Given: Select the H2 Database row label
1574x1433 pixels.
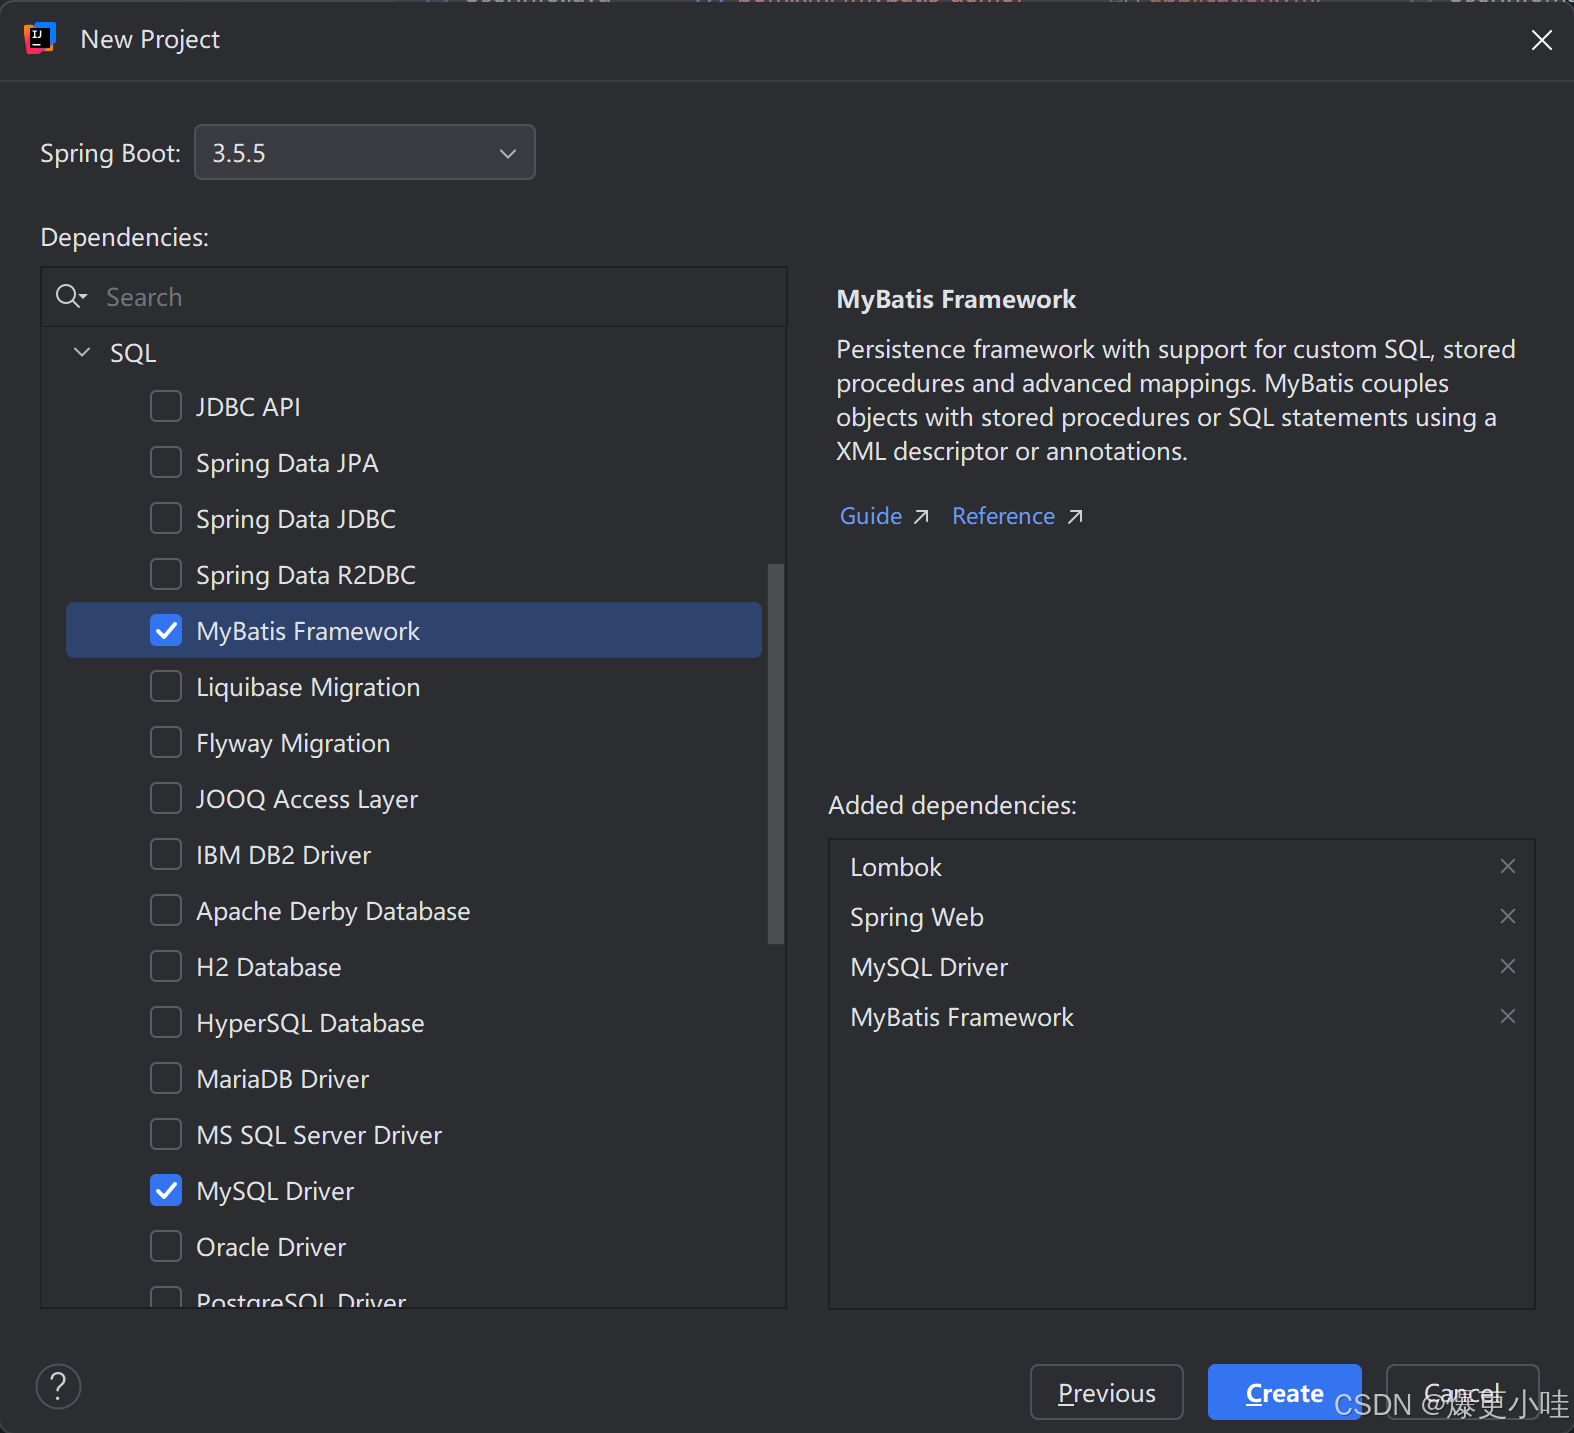Looking at the screenshot, I should tap(269, 967).
